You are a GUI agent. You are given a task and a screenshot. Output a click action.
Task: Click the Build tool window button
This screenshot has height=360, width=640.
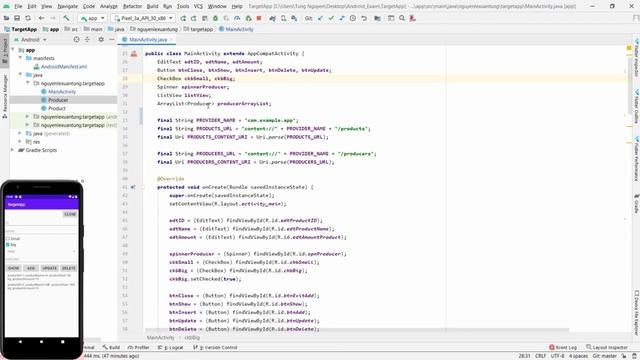(x=111, y=347)
